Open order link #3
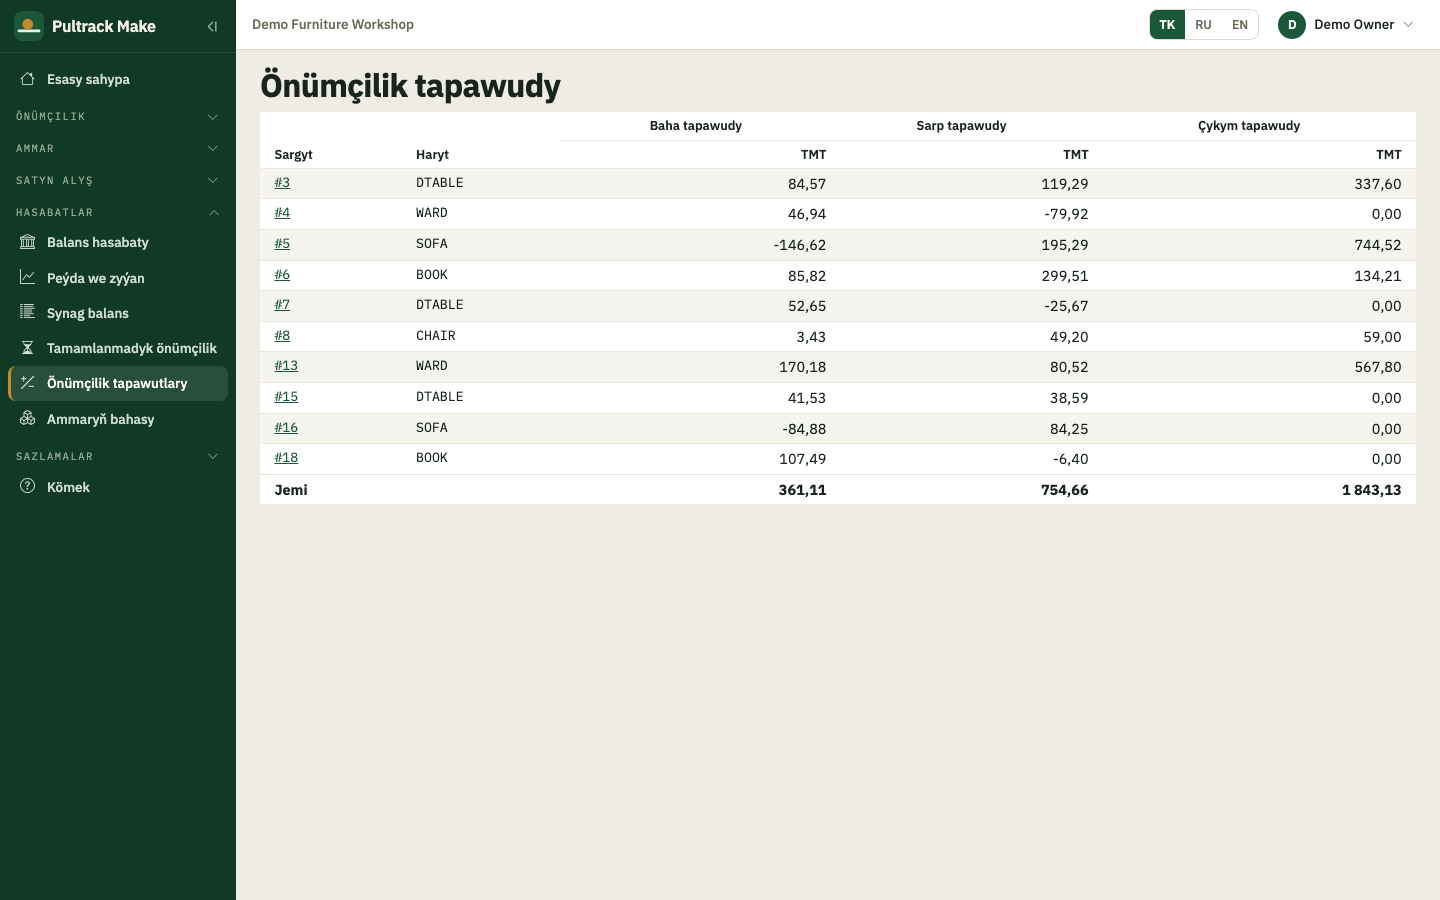This screenshot has height=900, width=1440. (282, 183)
